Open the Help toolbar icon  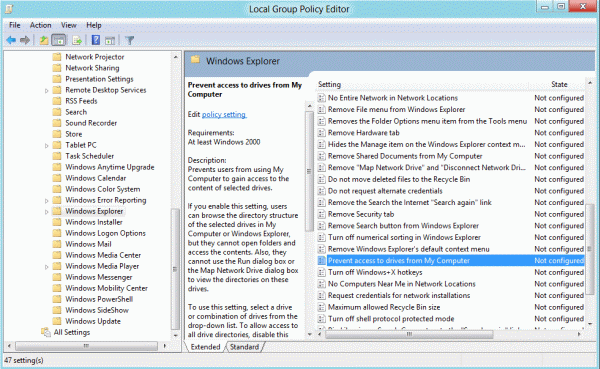(x=96, y=40)
